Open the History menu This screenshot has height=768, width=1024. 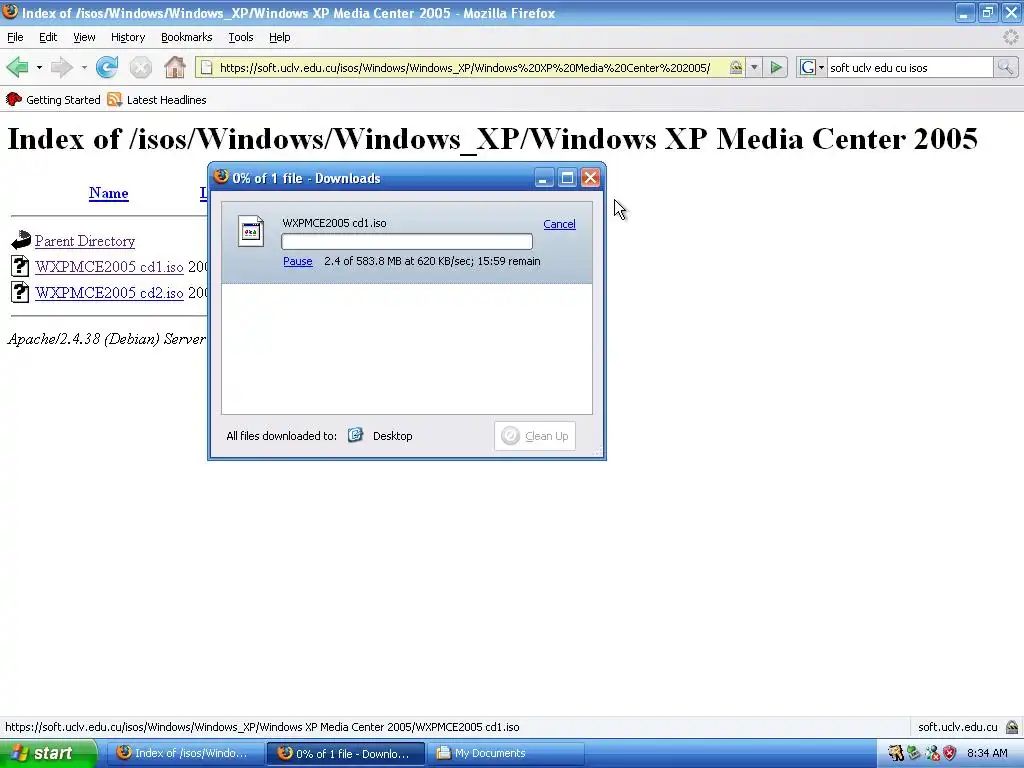(x=128, y=37)
